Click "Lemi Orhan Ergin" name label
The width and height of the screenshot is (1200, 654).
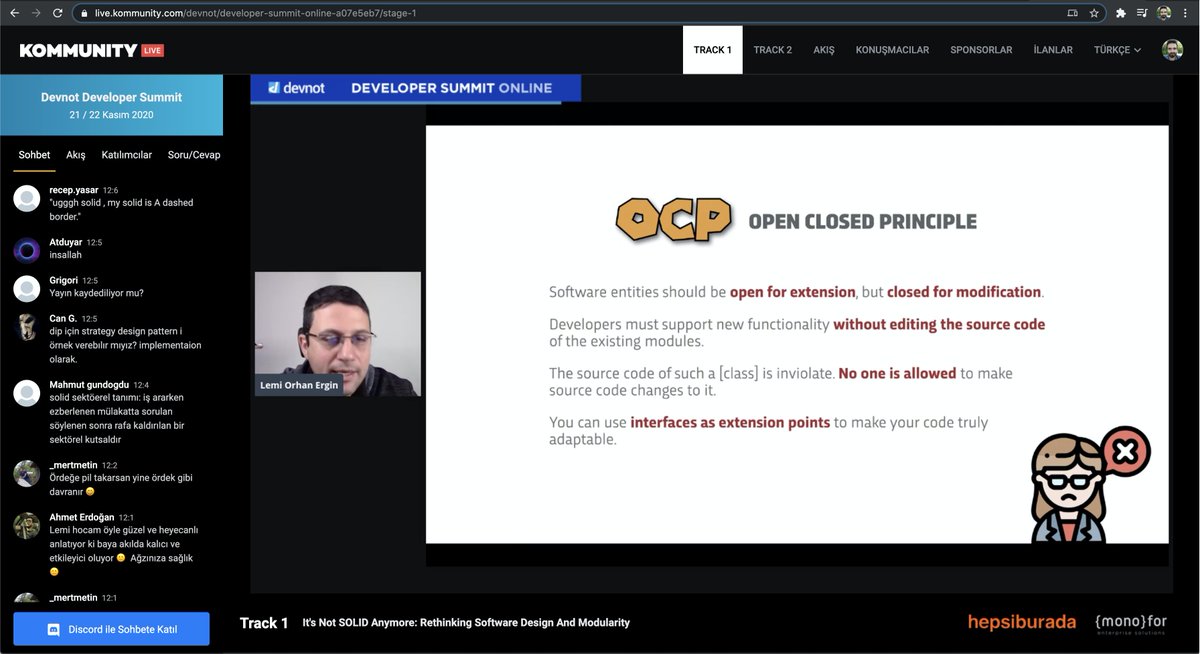click(300, 385)
